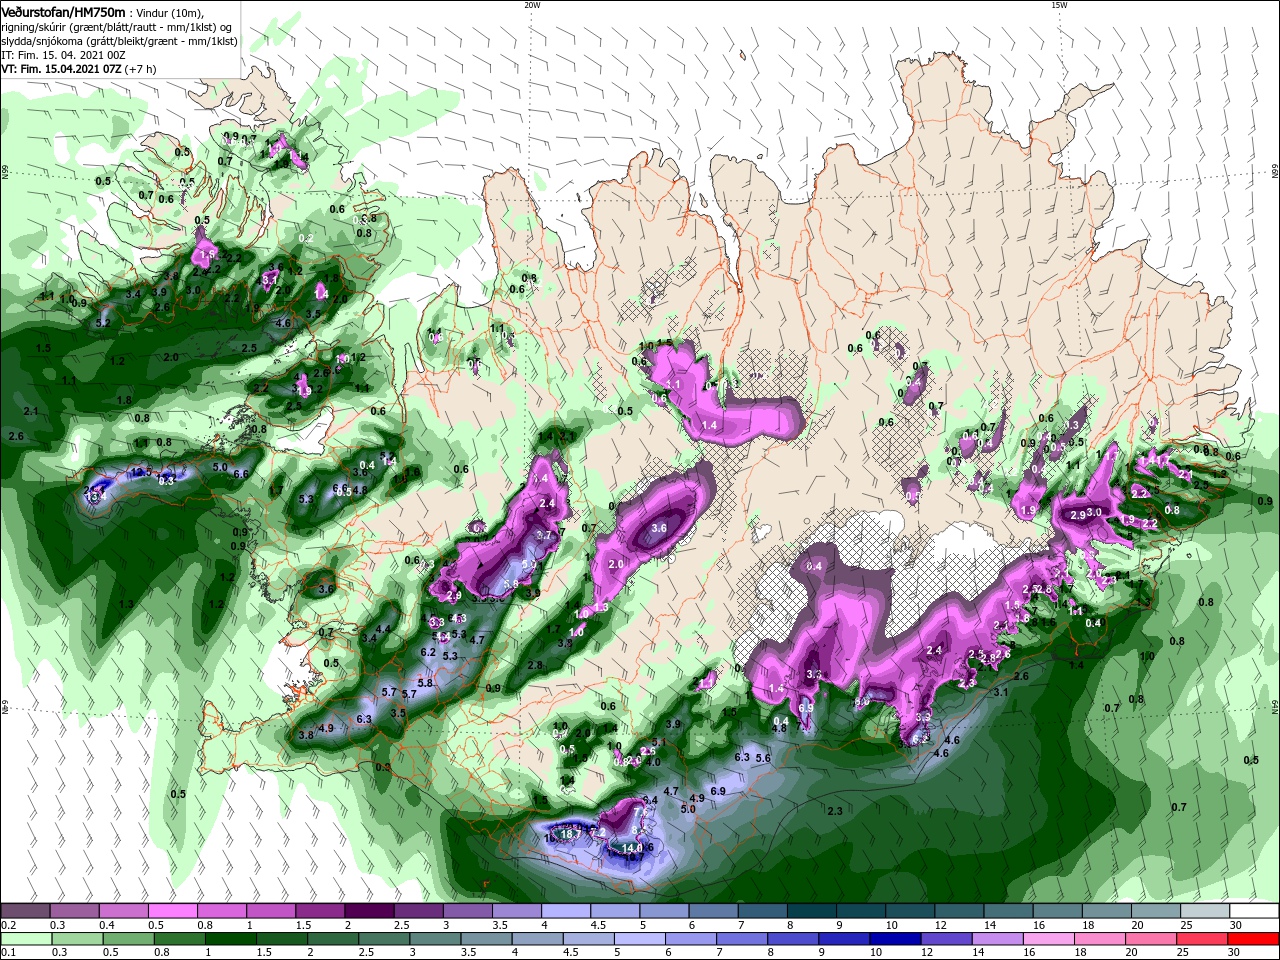Click upper legend swatch between 9 and 10
This screenshot has width=1280, height=960.
coord(862,911)
